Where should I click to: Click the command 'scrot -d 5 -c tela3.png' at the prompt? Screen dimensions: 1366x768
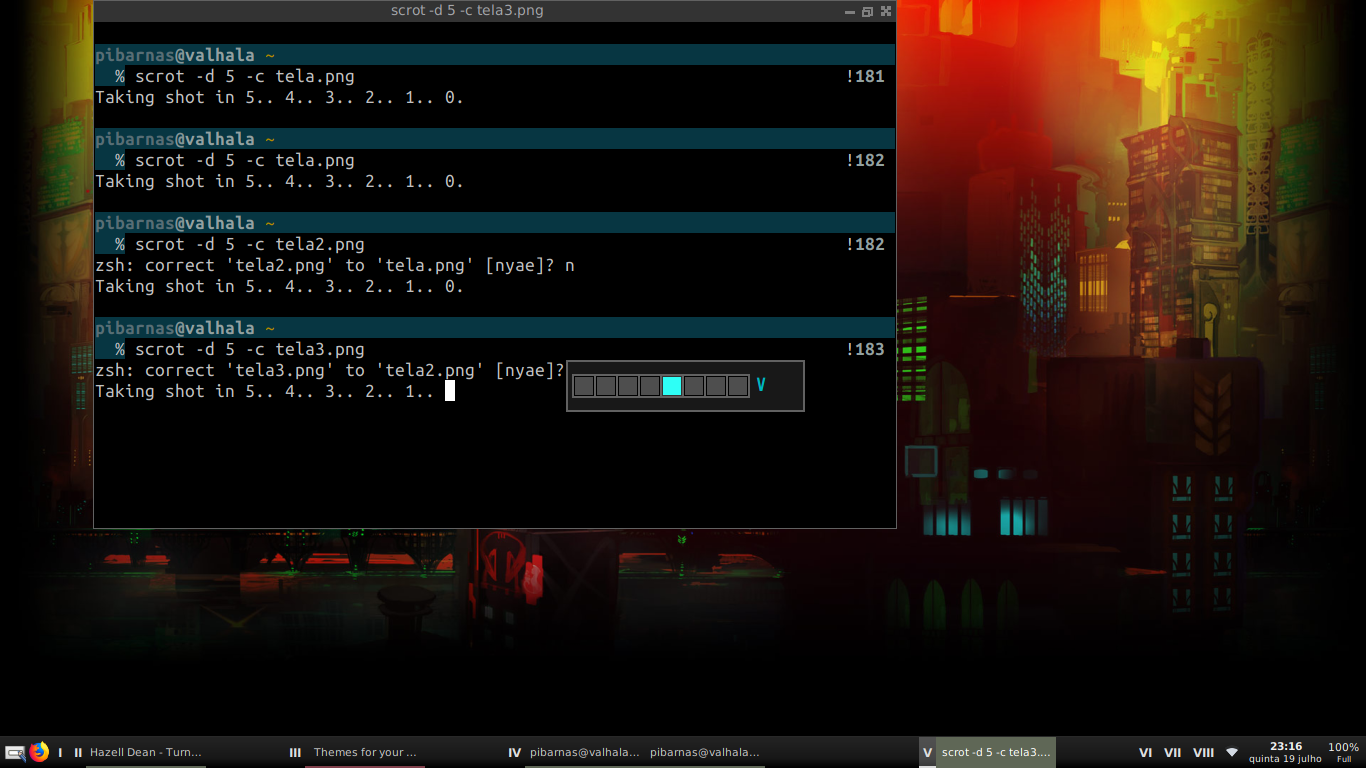250,349
